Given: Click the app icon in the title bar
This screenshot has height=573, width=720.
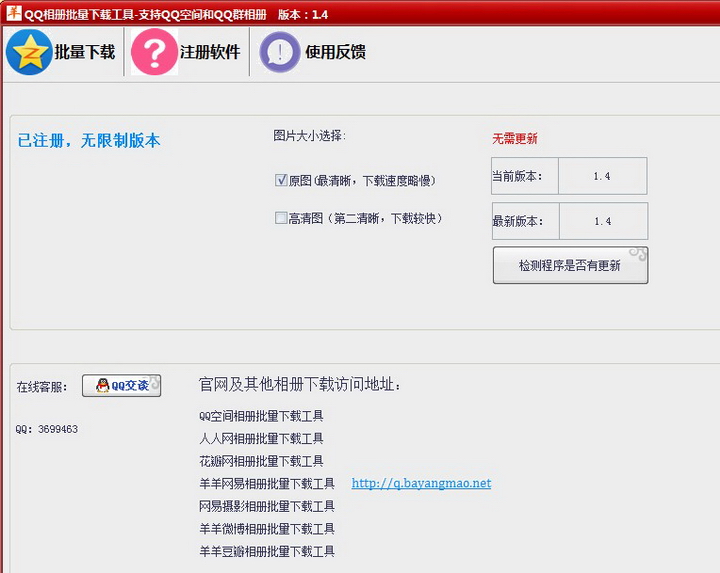Looking at the screenshot, I should [x=13, y=12].
